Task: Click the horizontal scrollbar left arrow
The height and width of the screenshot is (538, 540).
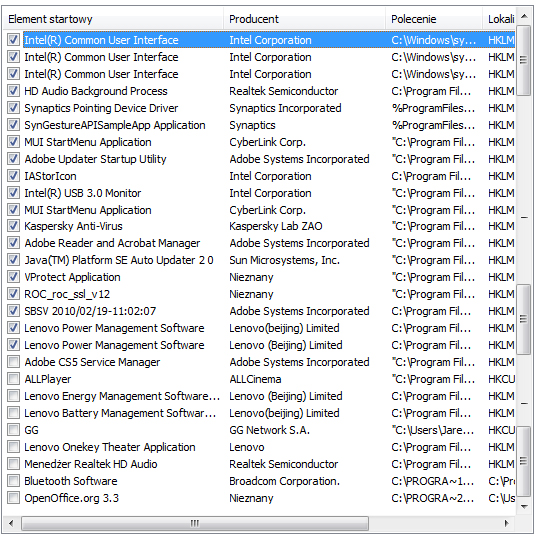Action: point(11,523)
